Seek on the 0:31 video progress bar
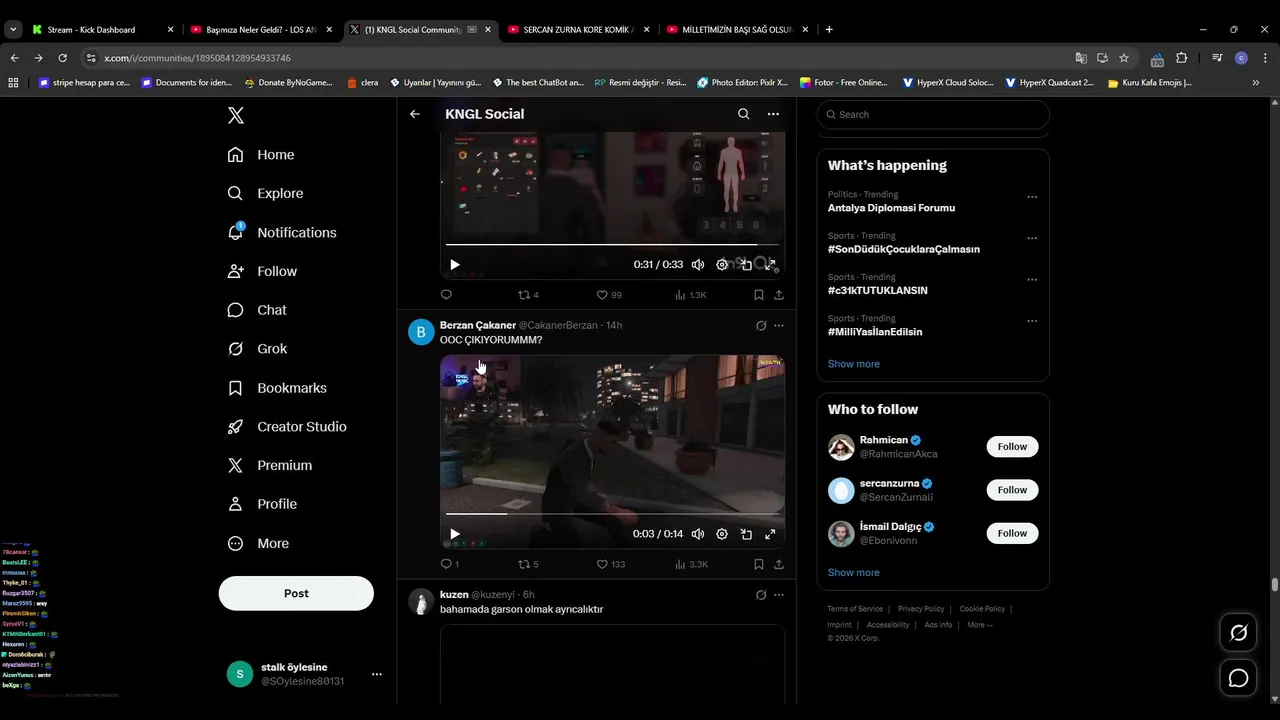 point(612,244)
